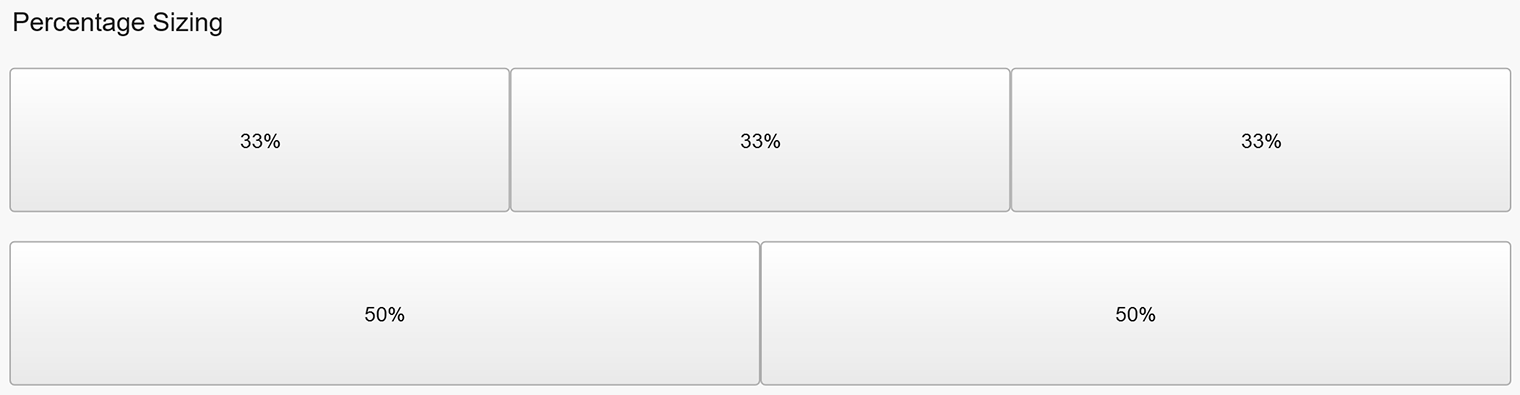Screen dimensions: 1520x395
Task: Click the rightmost 33% button
Action: pos(1261,140)
